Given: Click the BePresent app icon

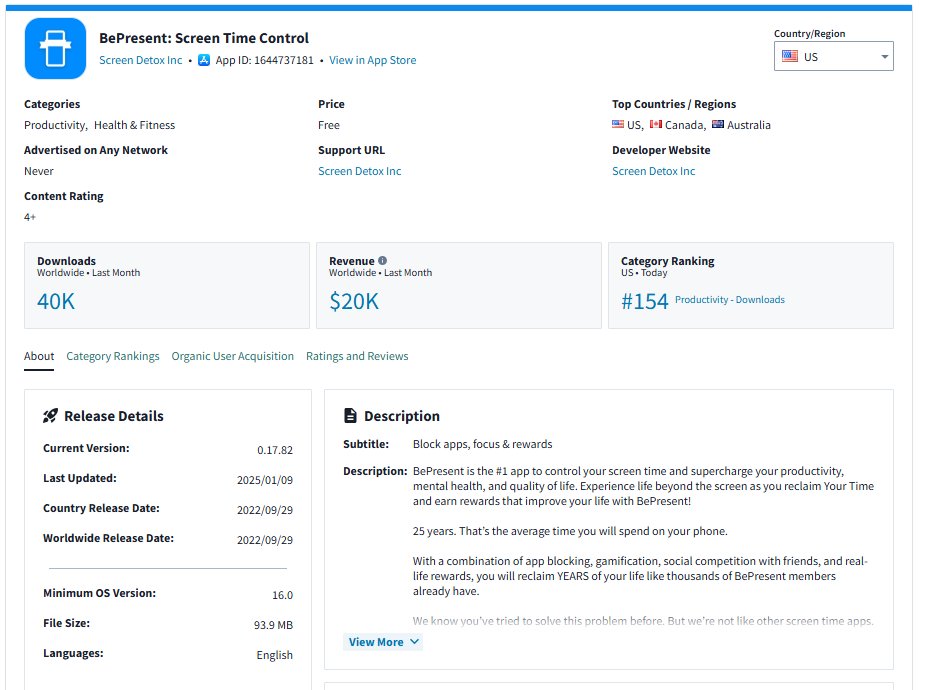Looking at the screenshot, I should click(55, 48).
